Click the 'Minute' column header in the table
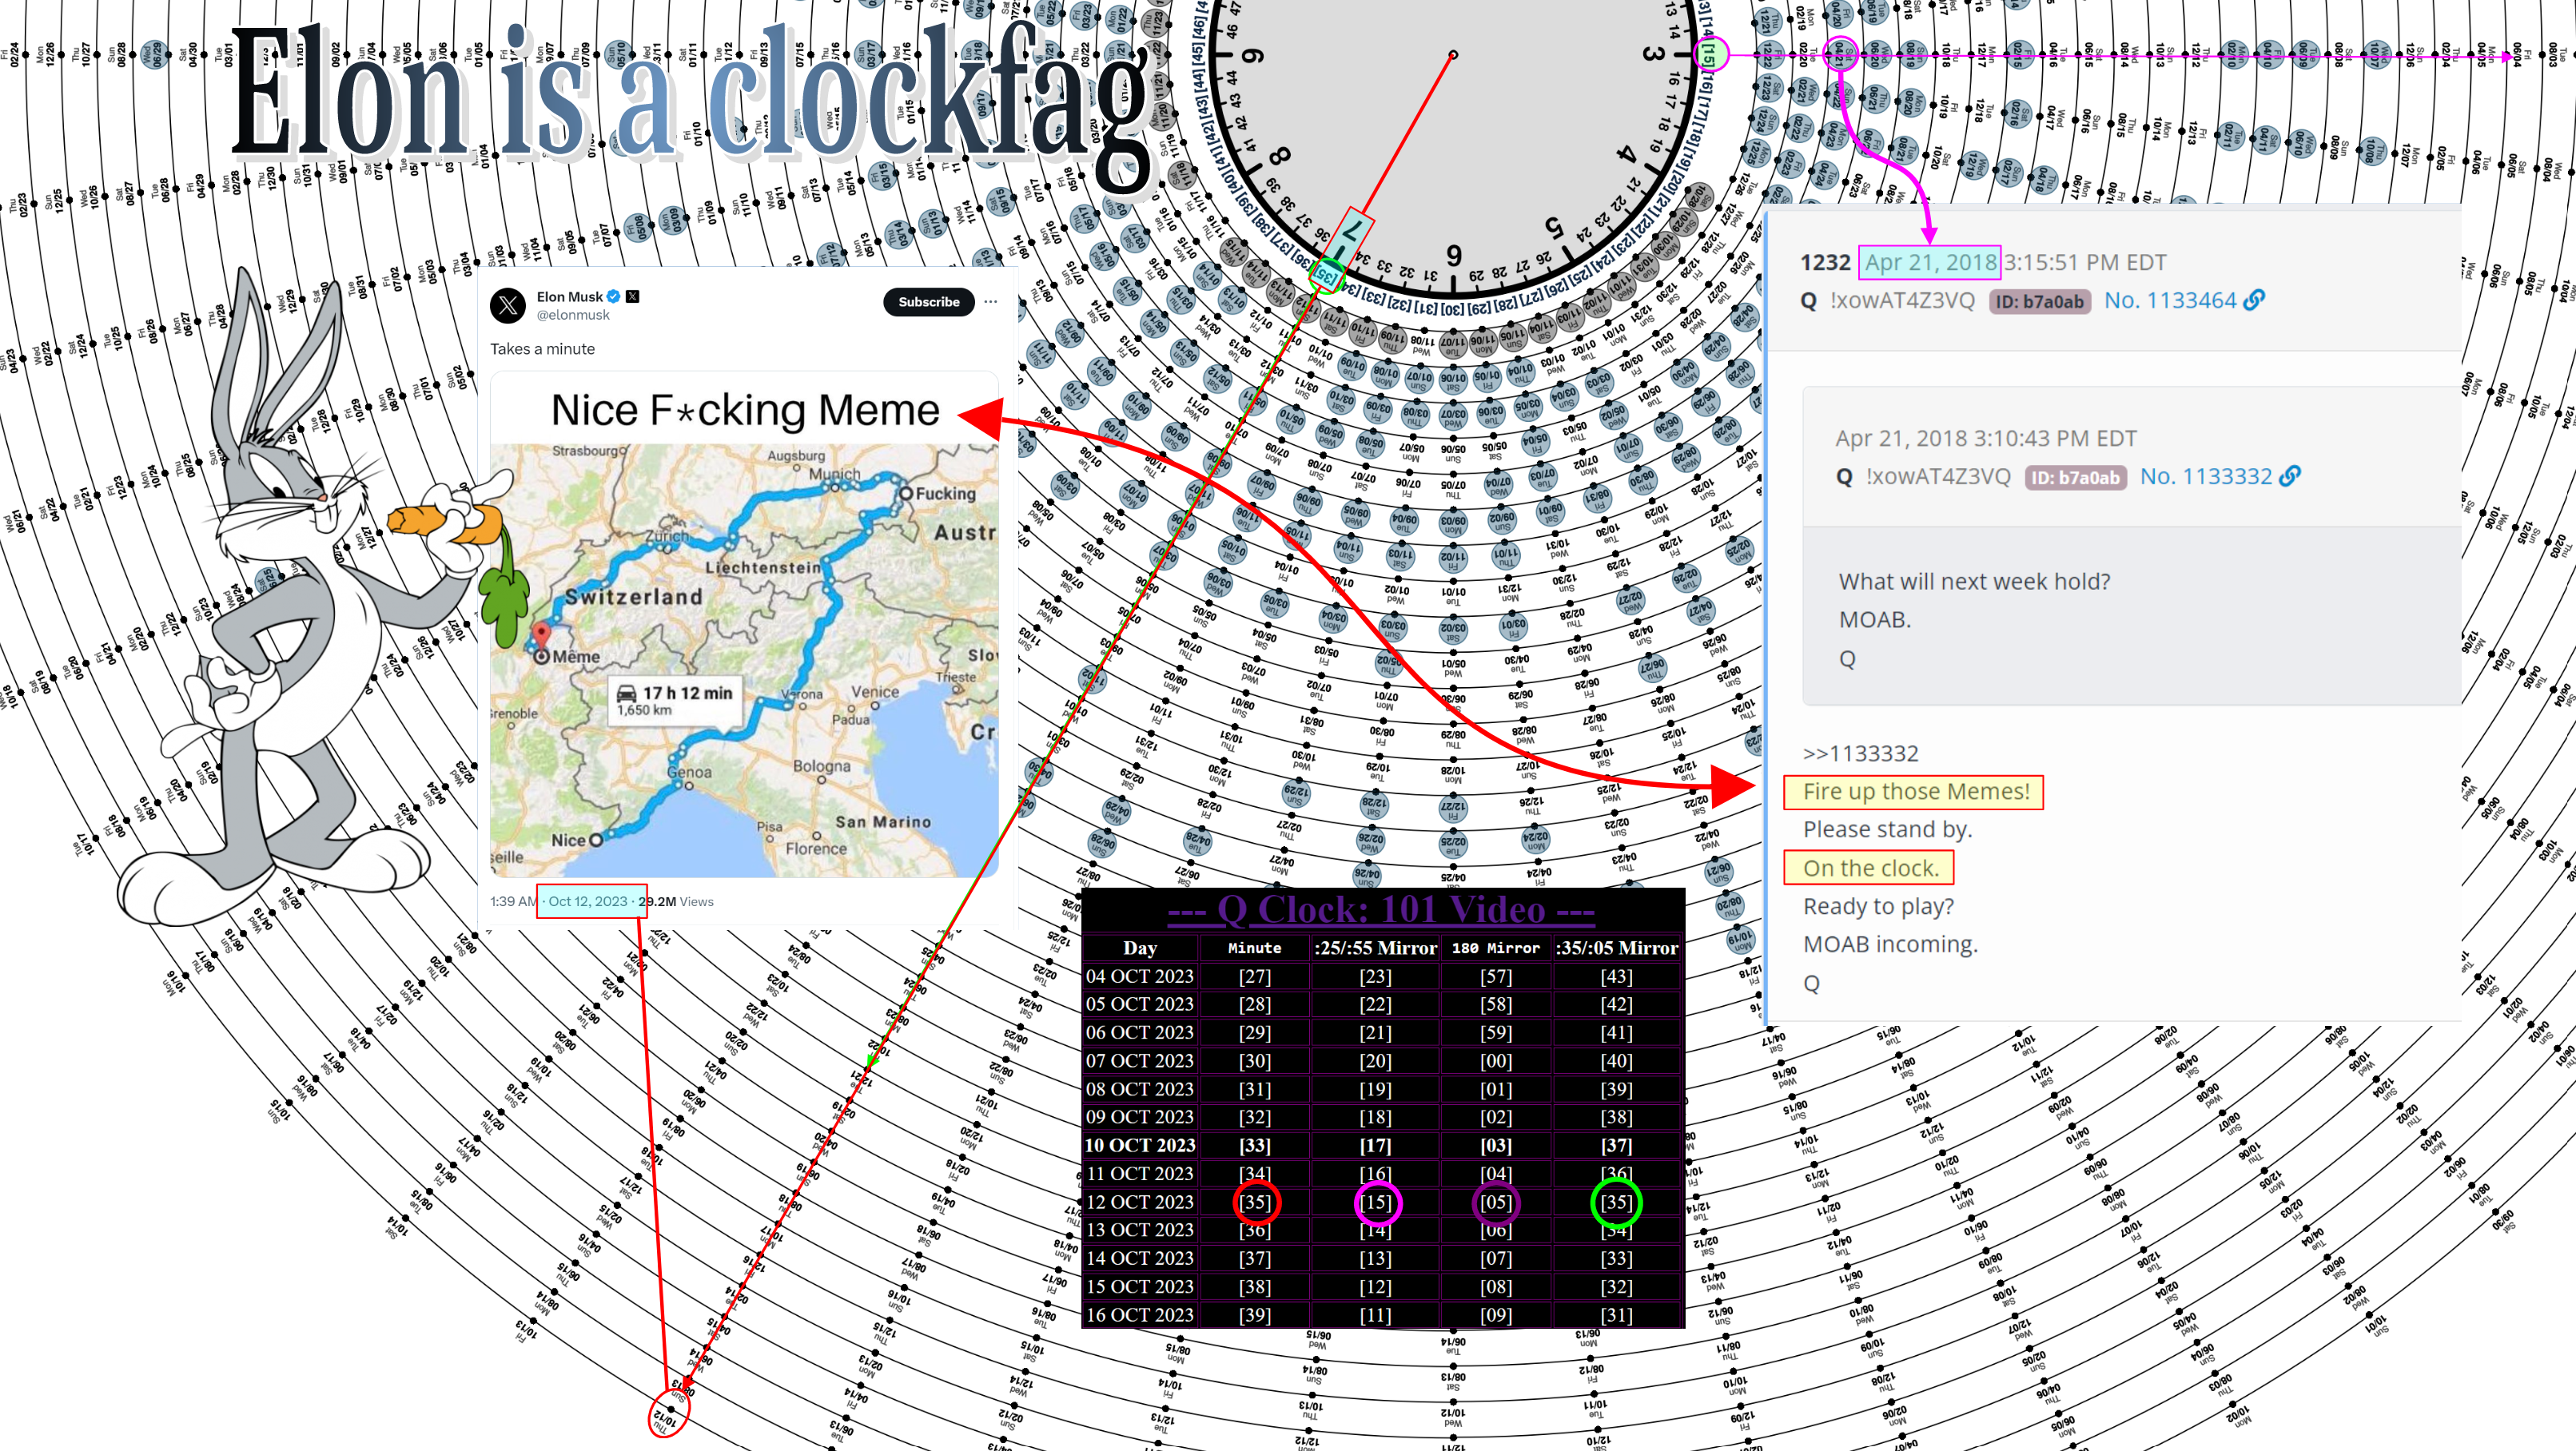Image resolution: width=2576 pixels, height=1451 pixels. [1254, 948]
